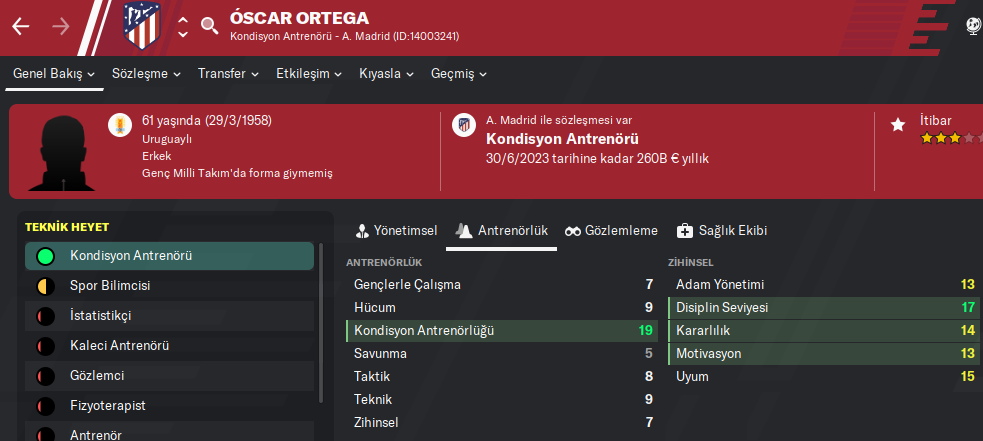The image size is (983, 441).
Task: Expand the Genel Bakış dropdown menu
Action: click(x=55, y=74)
